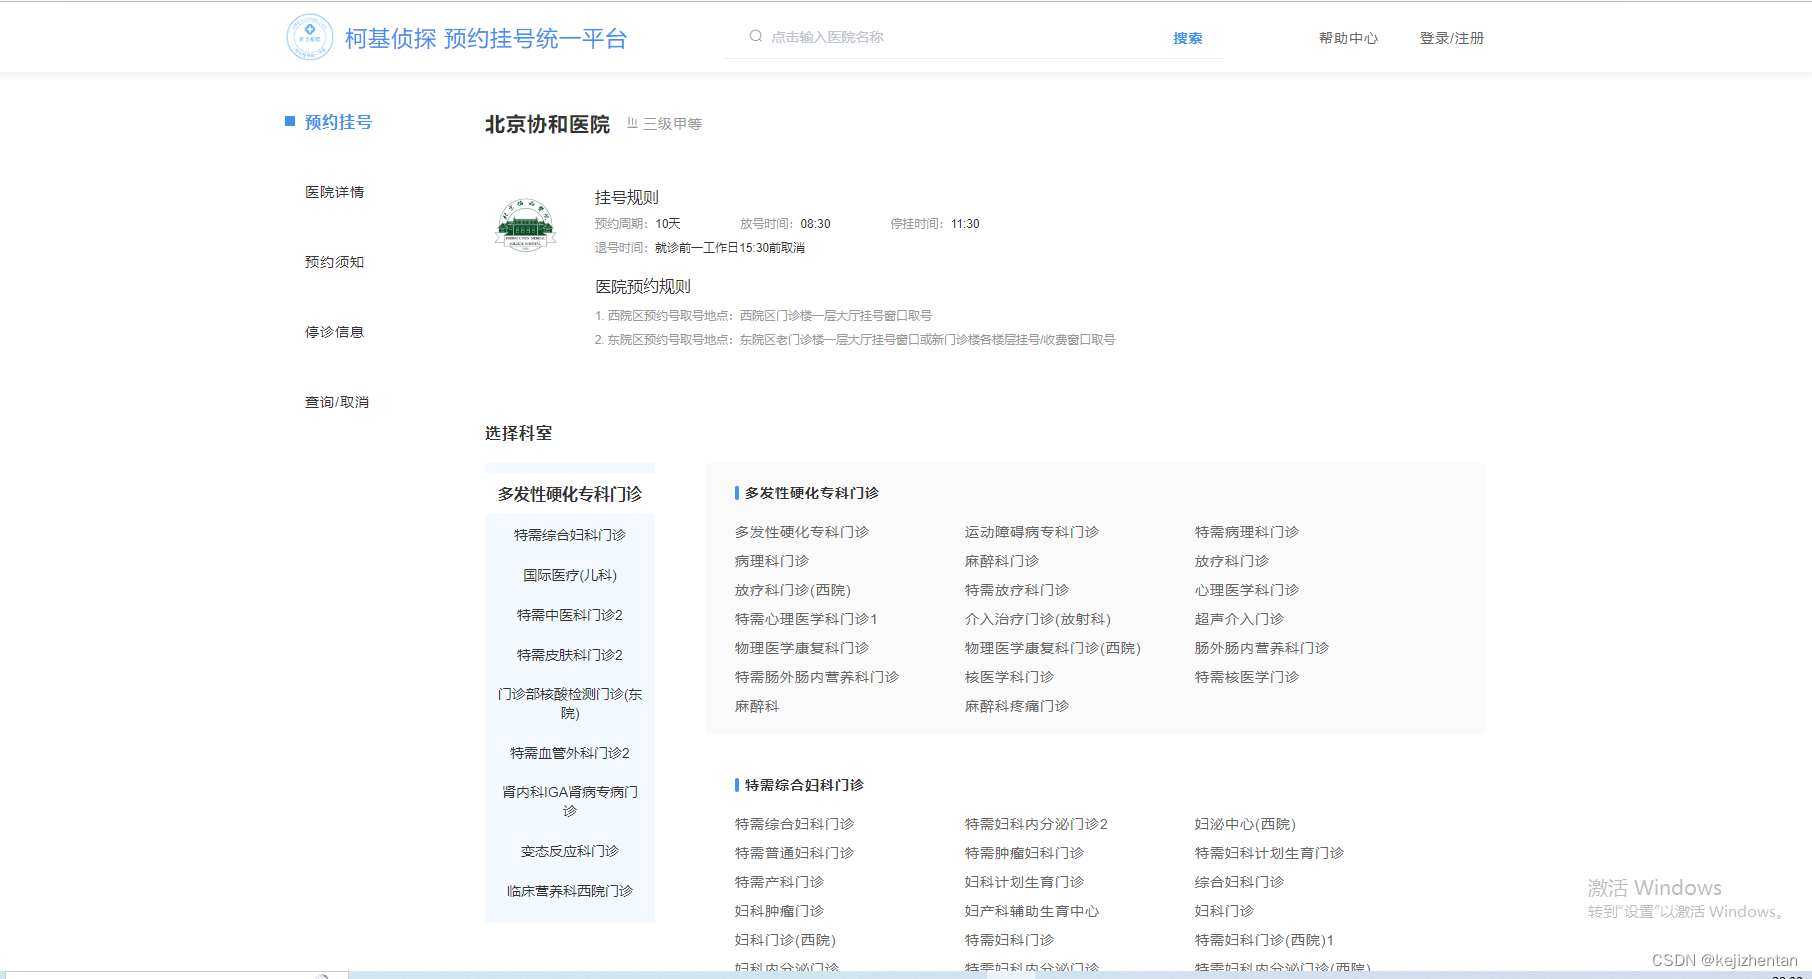The height and width of the screenshot is (979, 1812).
Task: Click 特需妇科计划生育门诊 department link
Action: pos(1270,853)
